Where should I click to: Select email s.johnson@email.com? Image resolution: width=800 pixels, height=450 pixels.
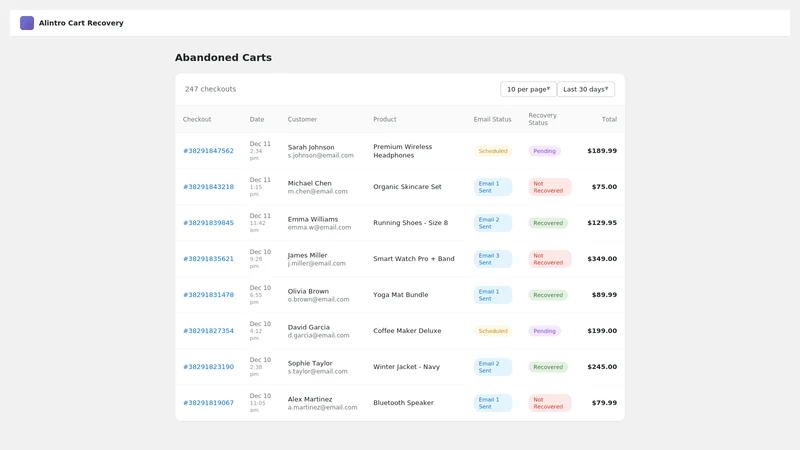tap(320, 155)
